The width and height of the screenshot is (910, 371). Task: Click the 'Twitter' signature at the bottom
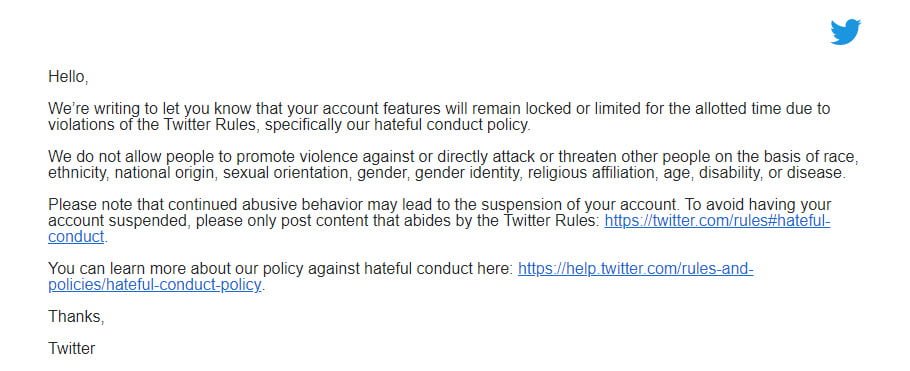click(x=72, y=348)
